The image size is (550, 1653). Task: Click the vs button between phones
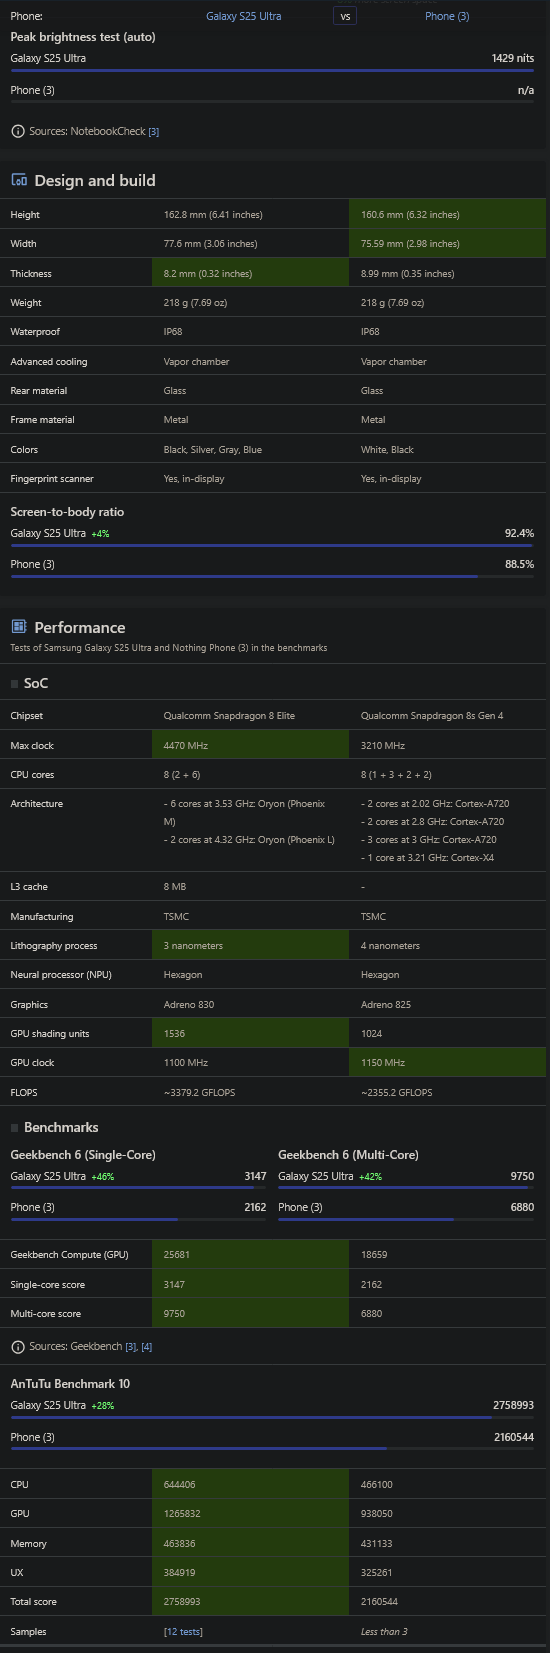click(345, 16)
